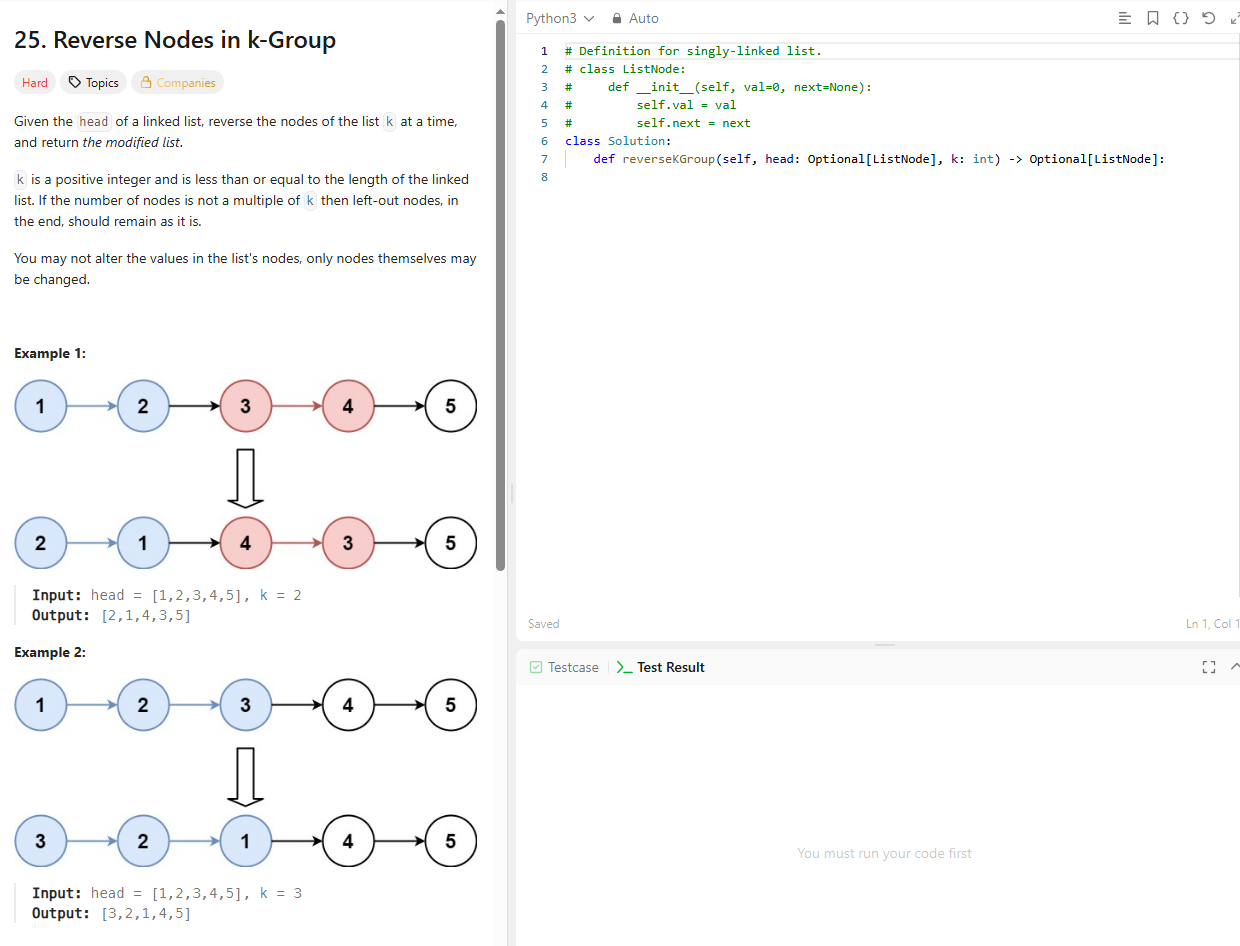Viewport: 1240px width, 946px height.
Task: Click the Hard difficulty badge
Action: [x=35, y=83]
